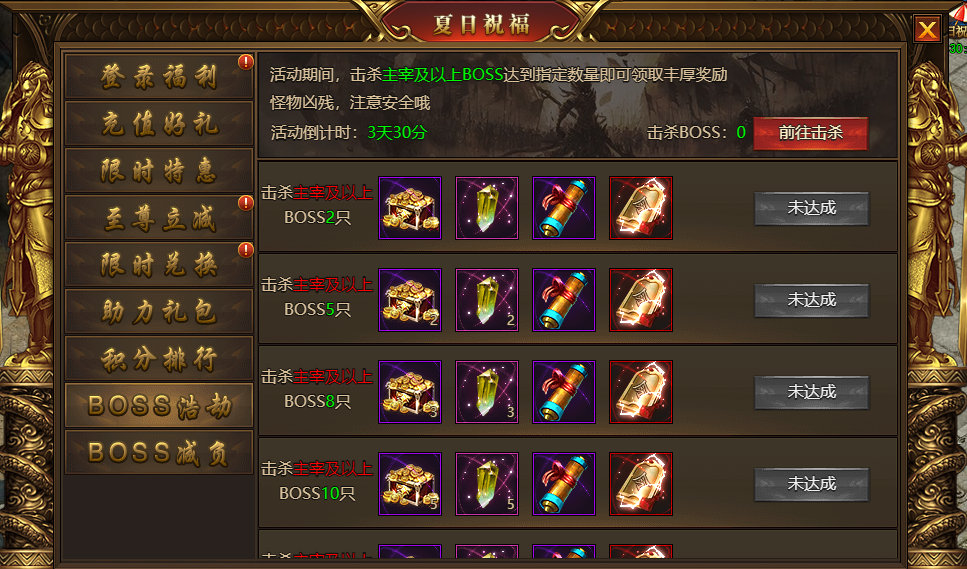Screen dimensions: 967x569
Task: Select the yellow crystal in BOSS5只 row
Action: pos(487,300)
